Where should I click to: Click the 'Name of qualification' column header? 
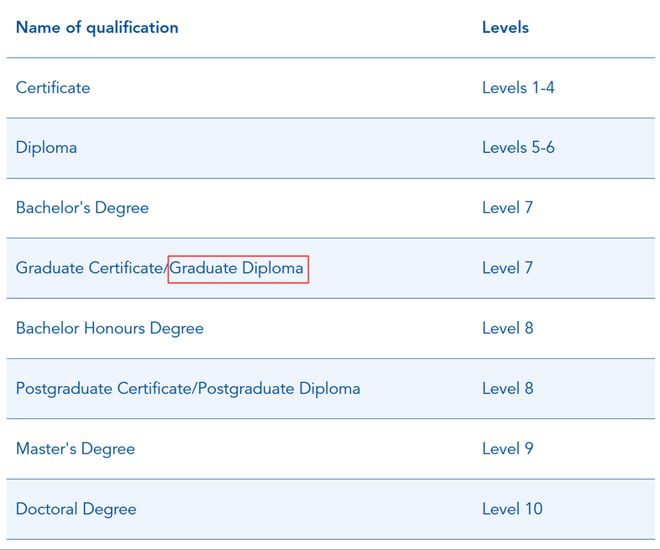point(97,28)
